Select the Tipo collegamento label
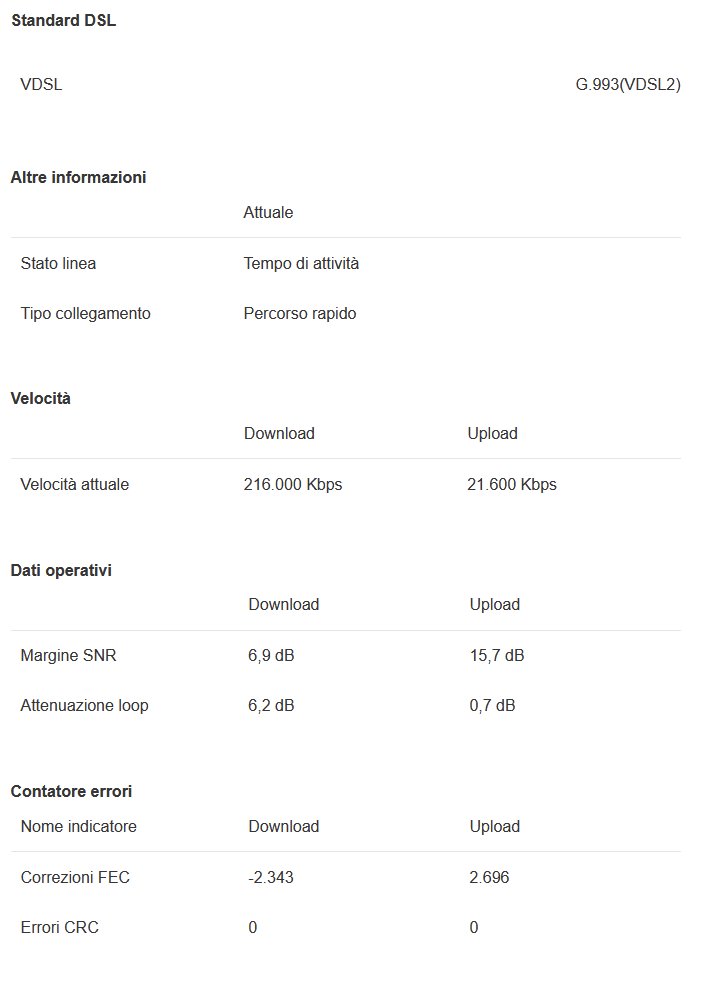The height and width of the screenshot is (996, 701). [85, 313]
